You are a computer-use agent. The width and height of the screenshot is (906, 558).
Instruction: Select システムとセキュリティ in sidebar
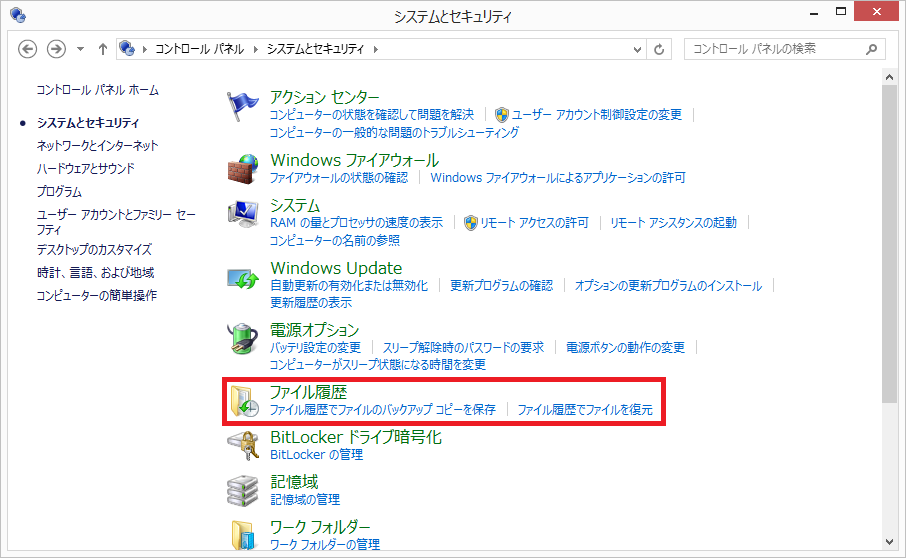(x=88, y=122)
